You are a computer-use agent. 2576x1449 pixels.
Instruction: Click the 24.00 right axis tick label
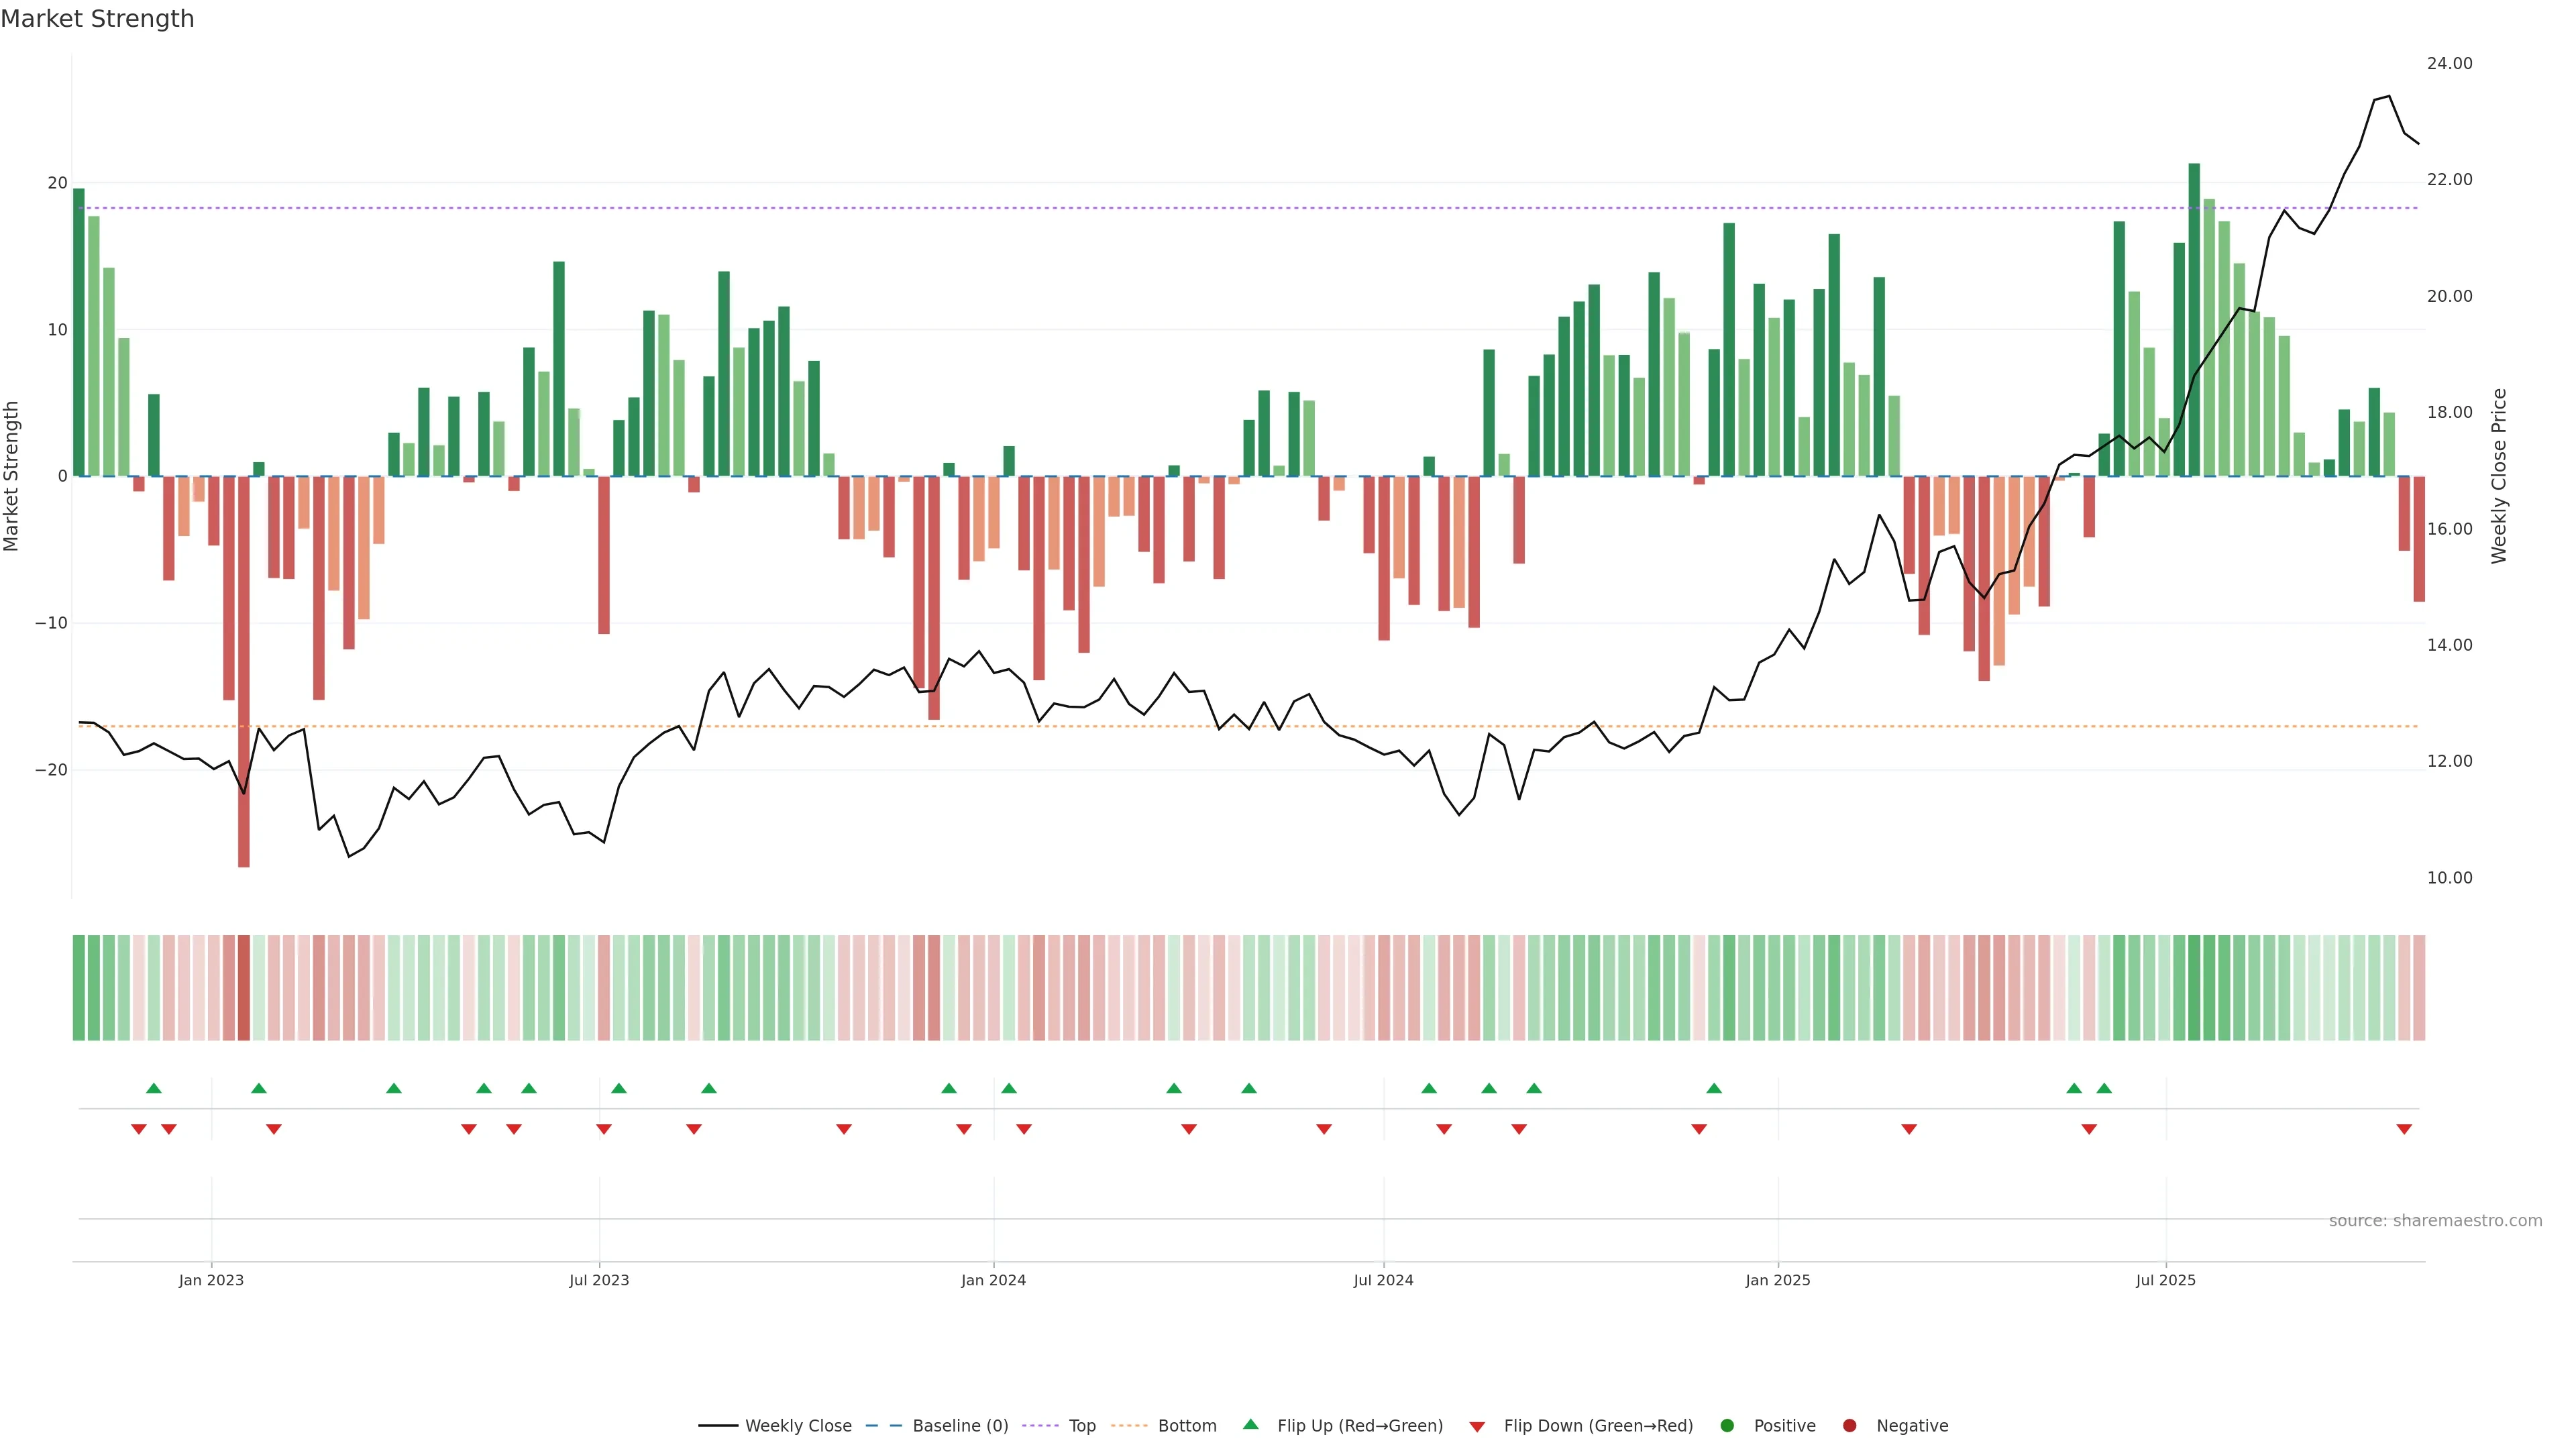coord(2449,63)
